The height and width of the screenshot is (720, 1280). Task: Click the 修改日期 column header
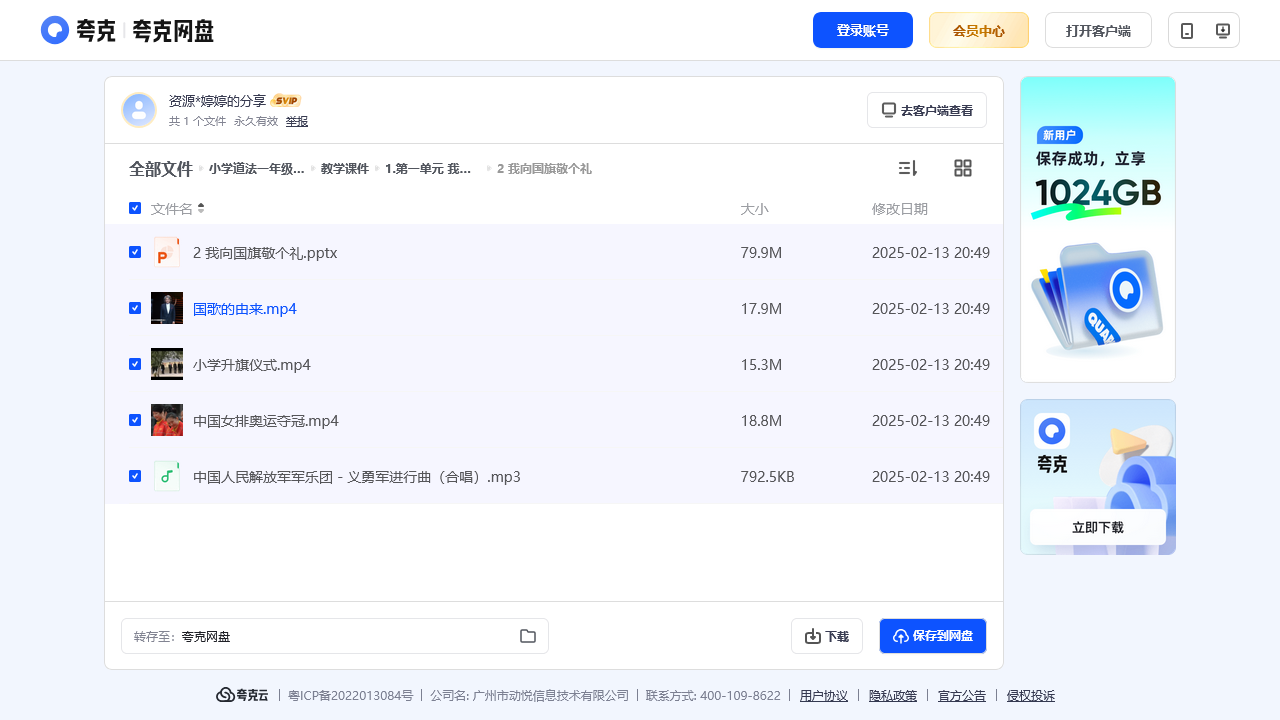[900, 209]
